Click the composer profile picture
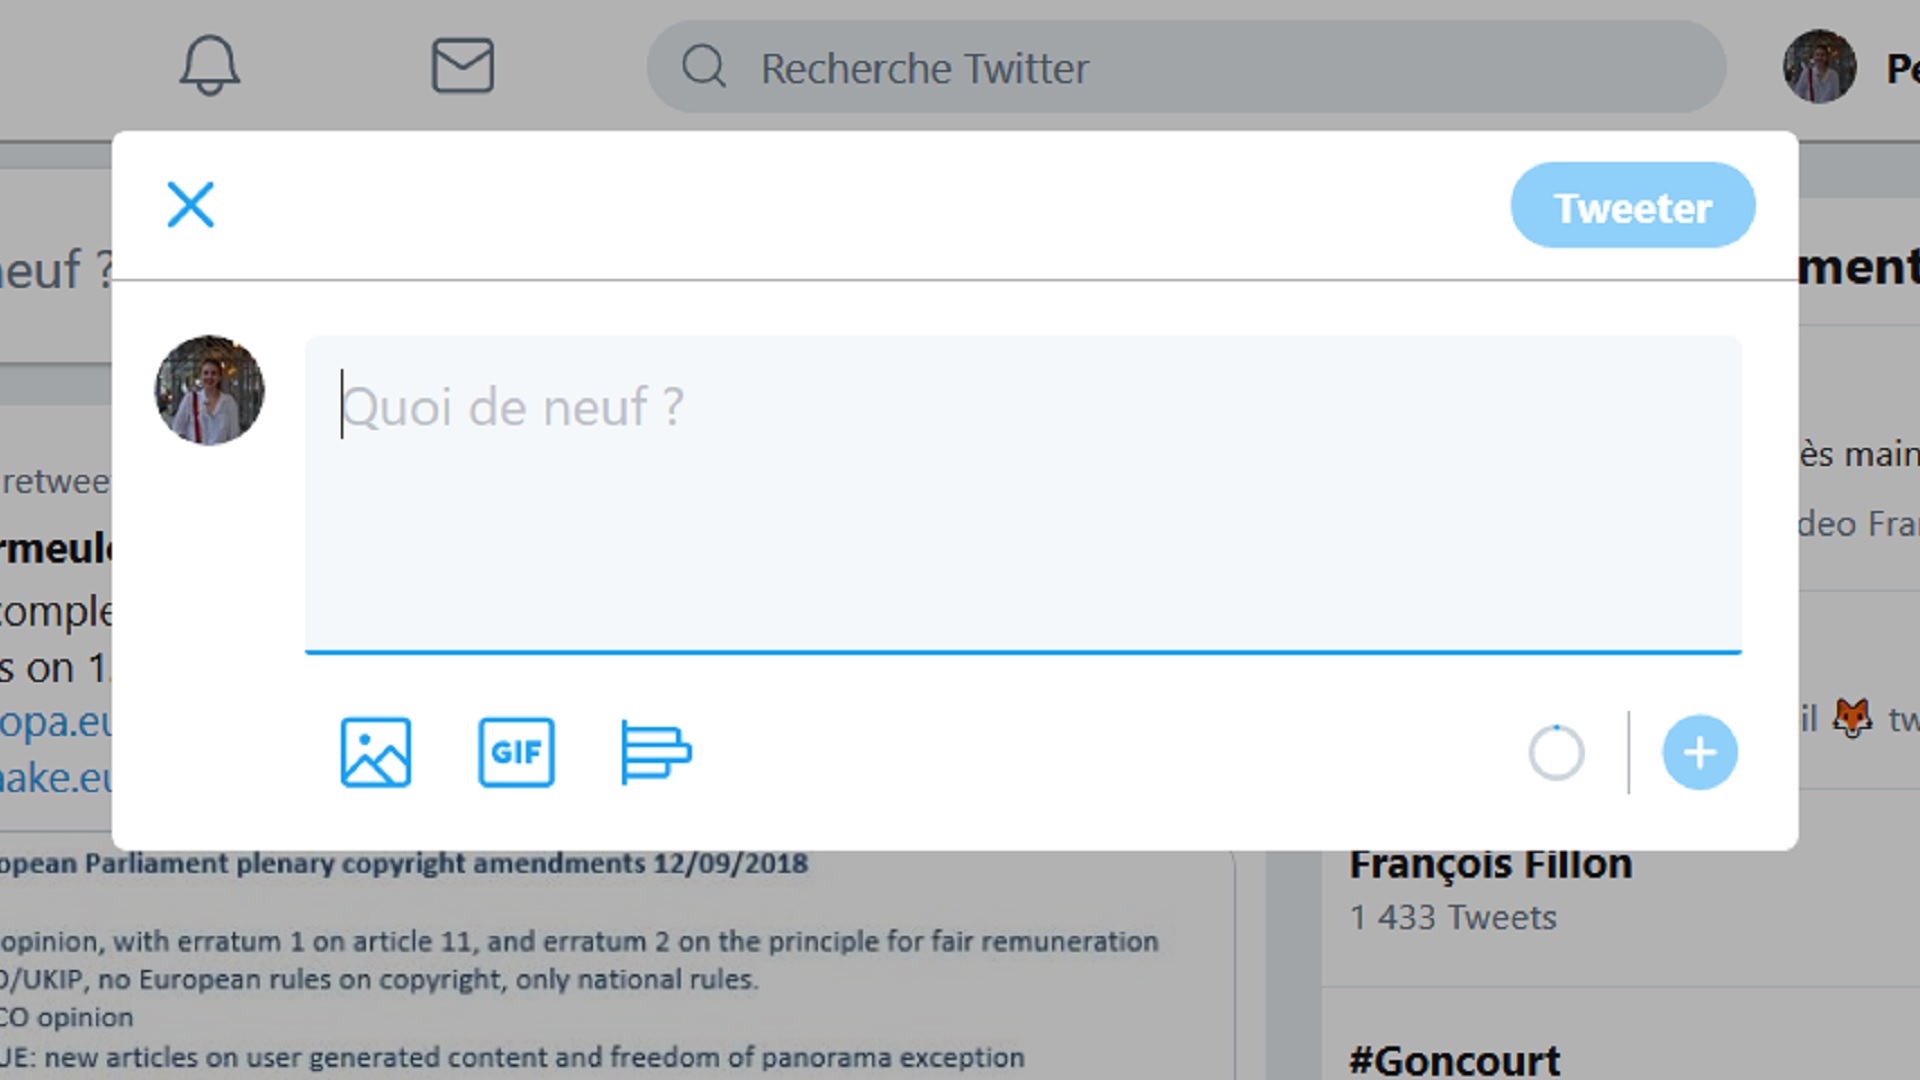The height and width of the screenshot is (1080, 1920). pos(209,390)
